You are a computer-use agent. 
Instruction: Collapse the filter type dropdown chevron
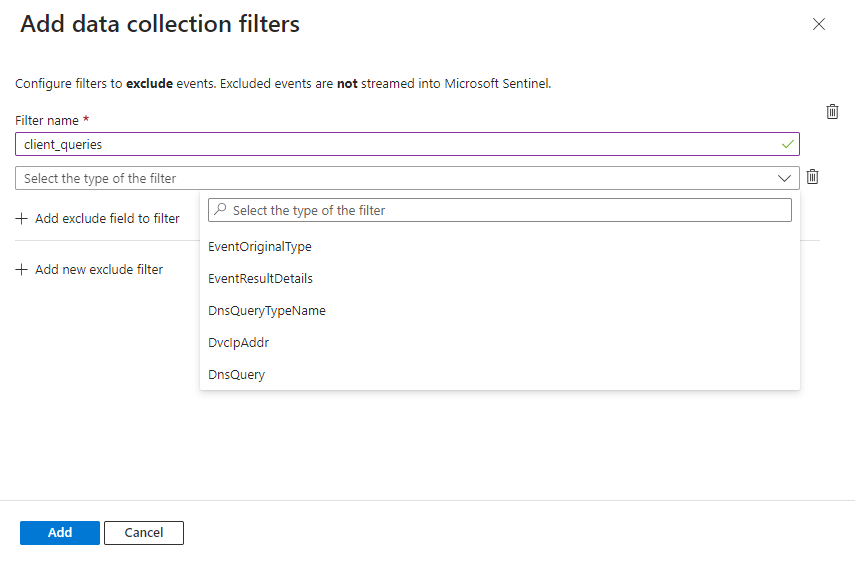[785, 178]
